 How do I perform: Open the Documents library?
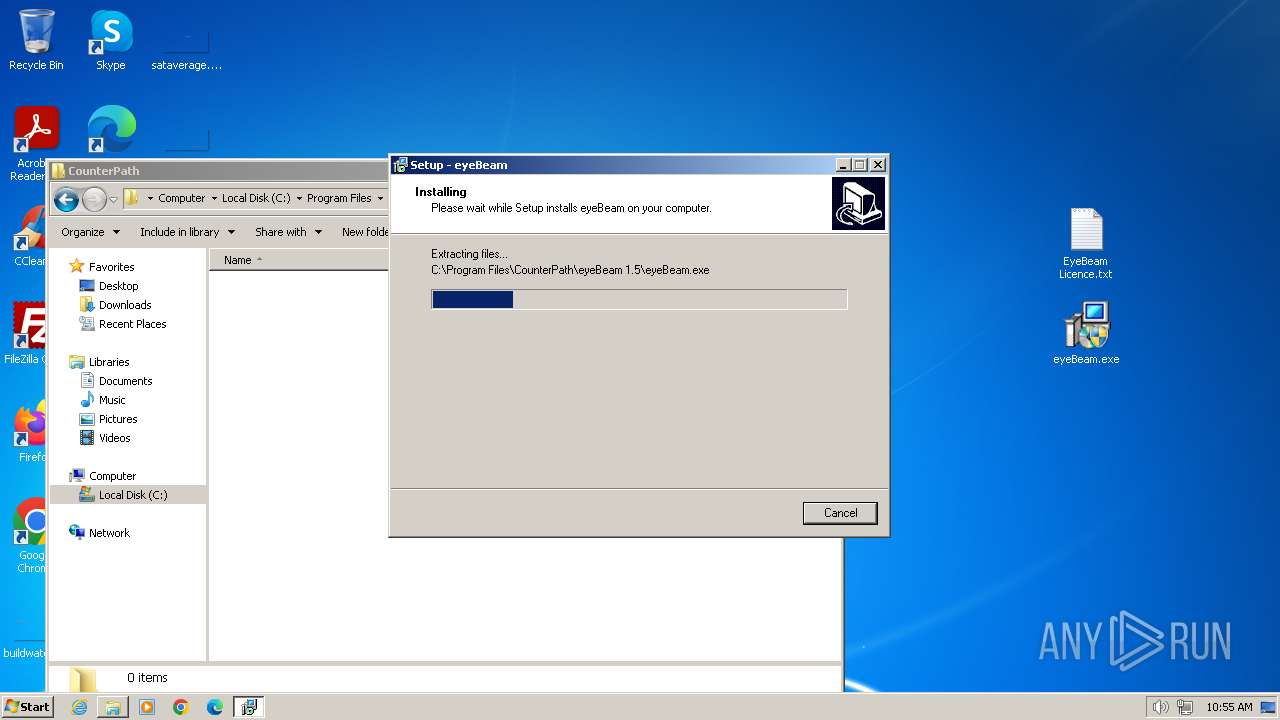pos(125,381)
